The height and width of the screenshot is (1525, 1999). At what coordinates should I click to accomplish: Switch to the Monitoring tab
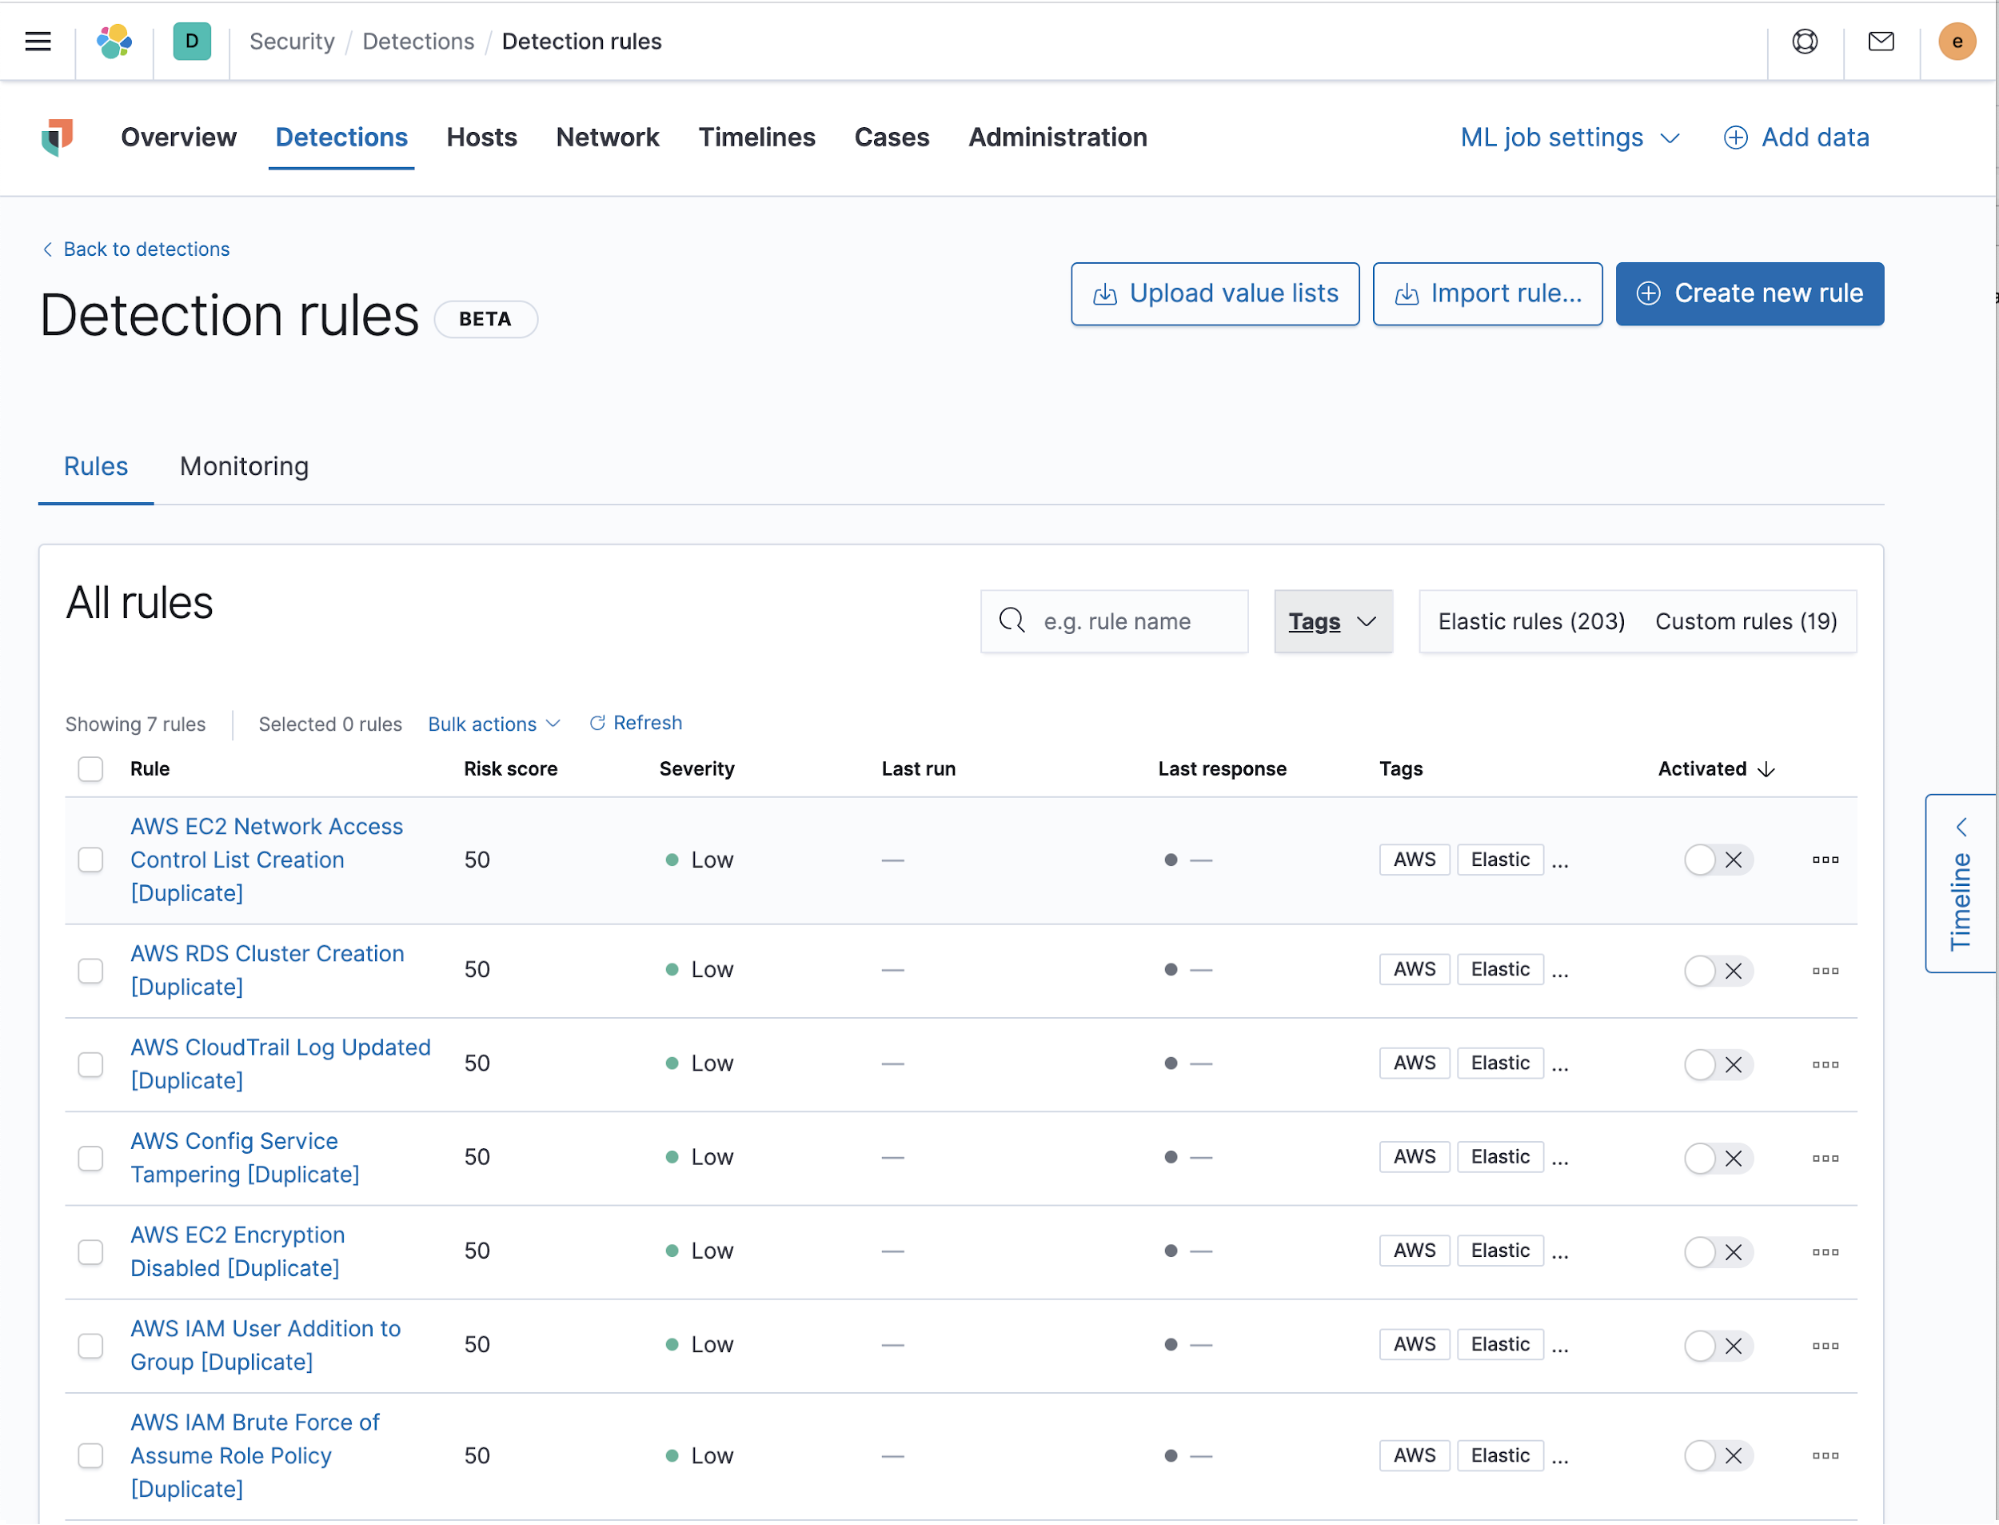point(244,466)
